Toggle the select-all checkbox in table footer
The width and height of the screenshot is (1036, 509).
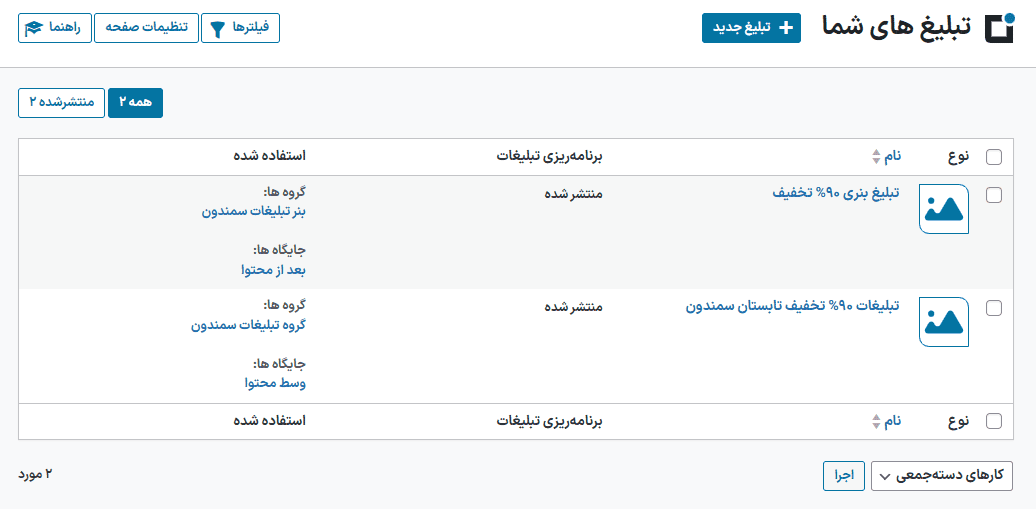[994, 421]
